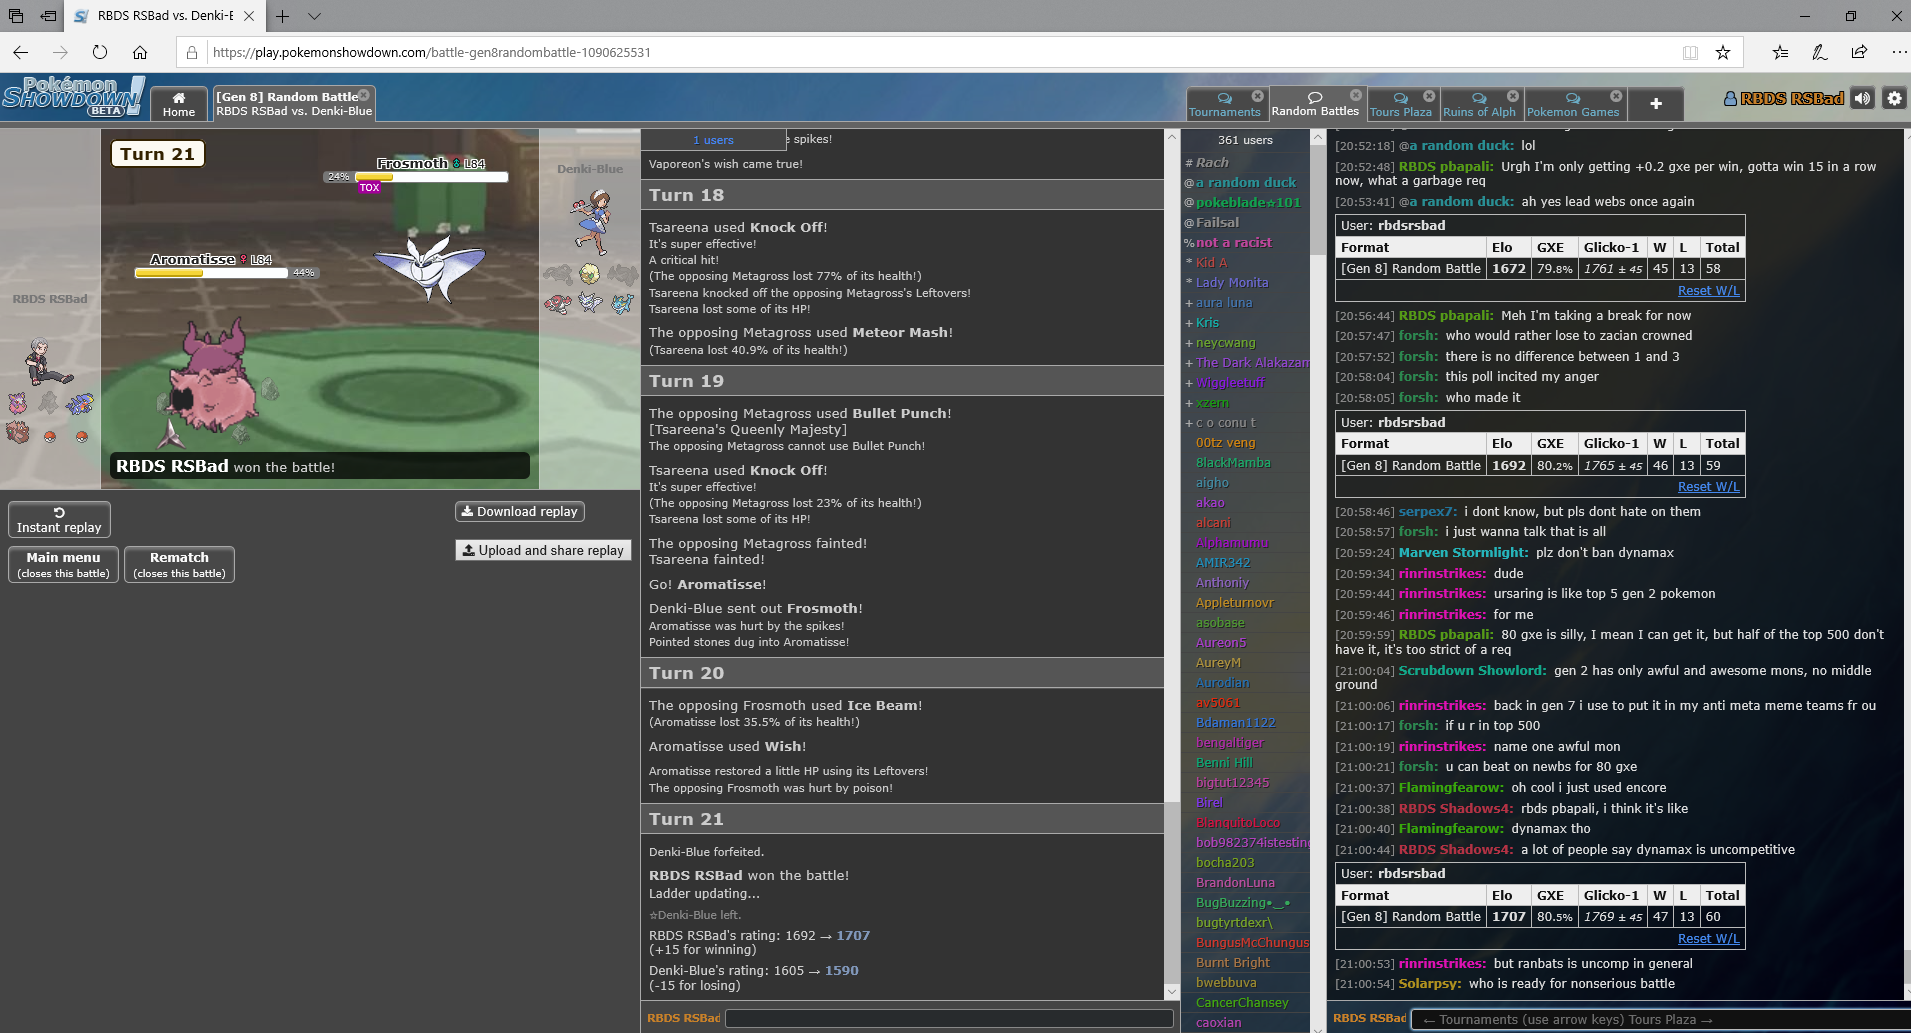Open browser settings and more menu

(x=1898, y=52)
